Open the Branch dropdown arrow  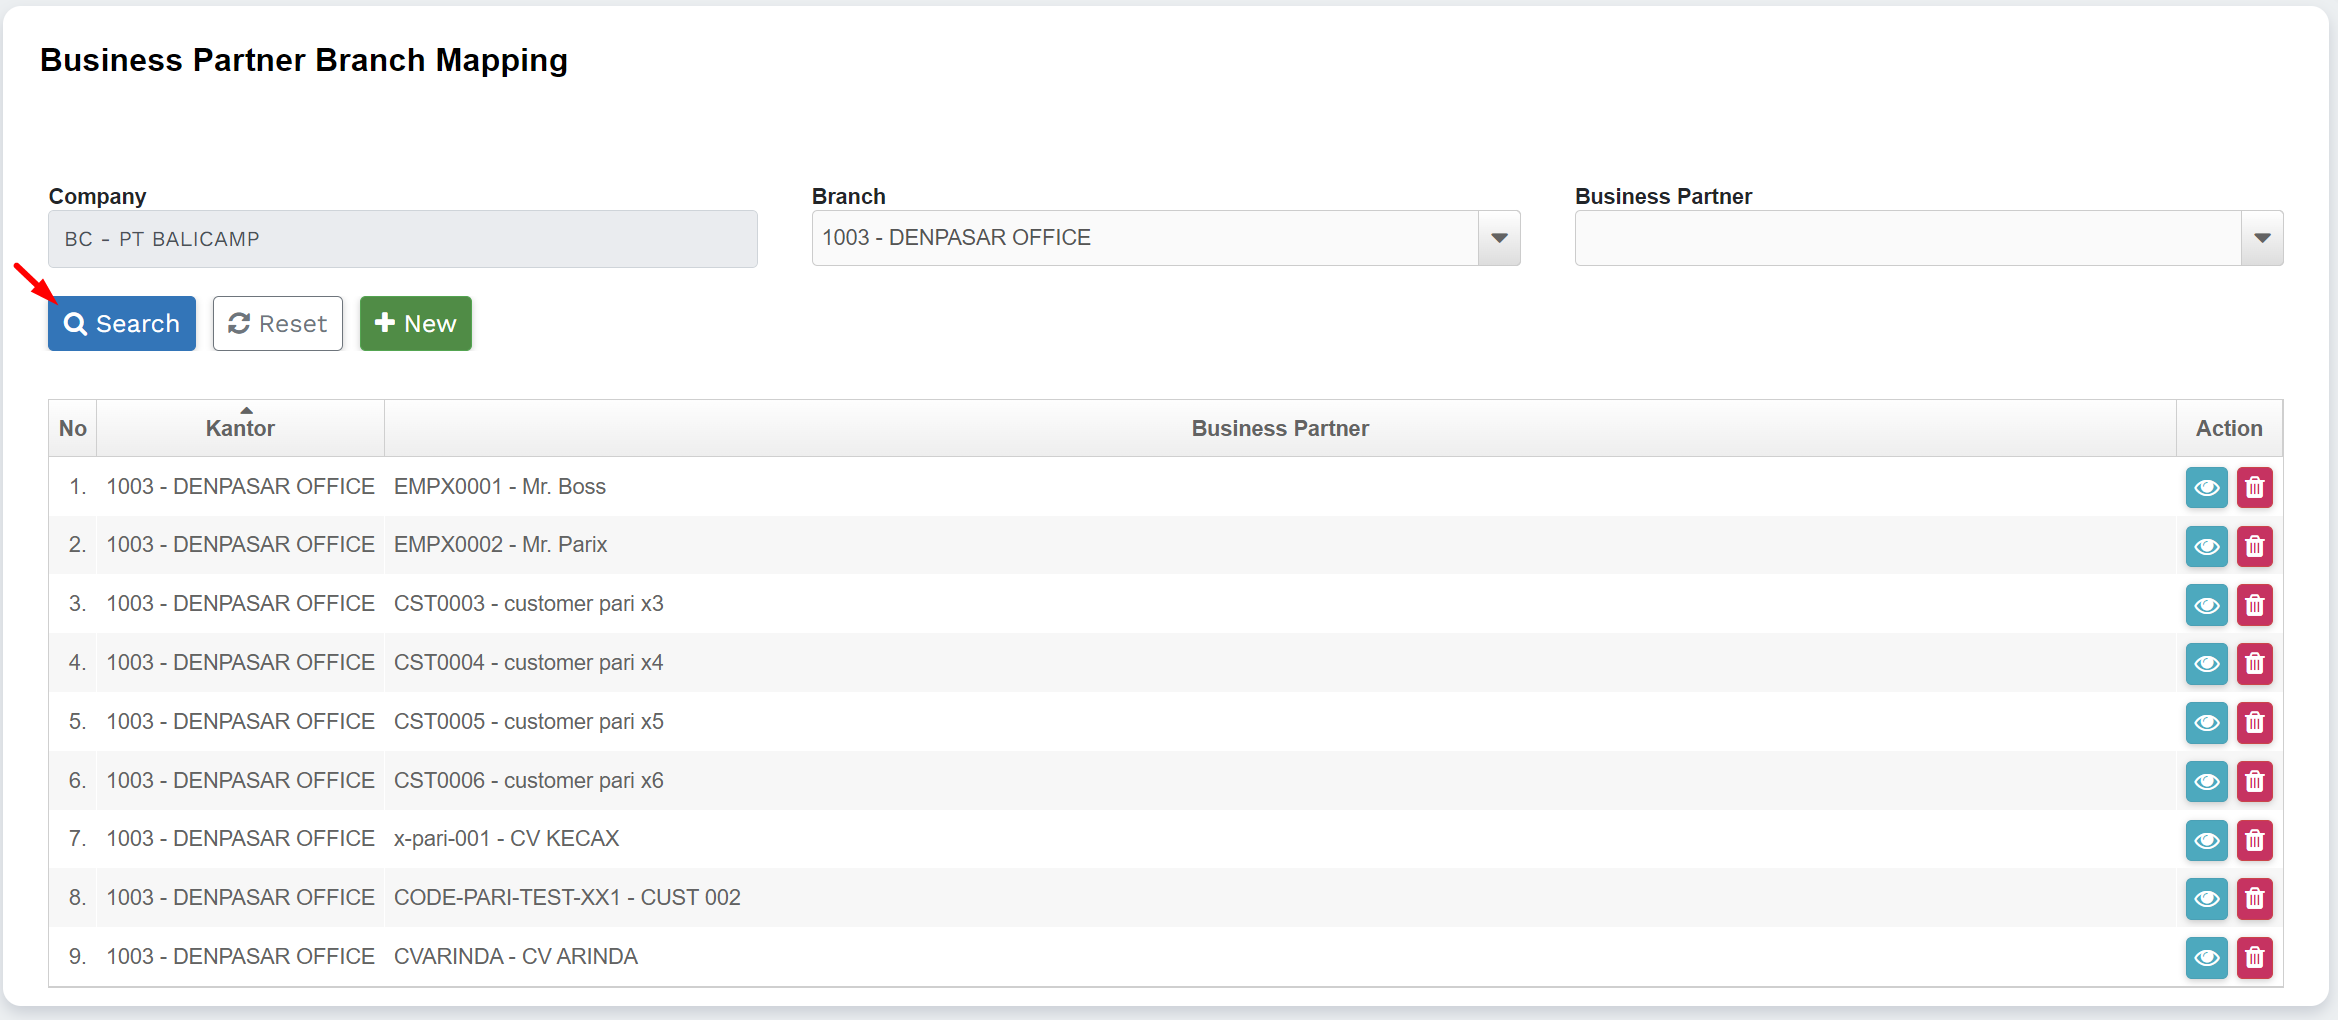click(x=1498, y=238)
